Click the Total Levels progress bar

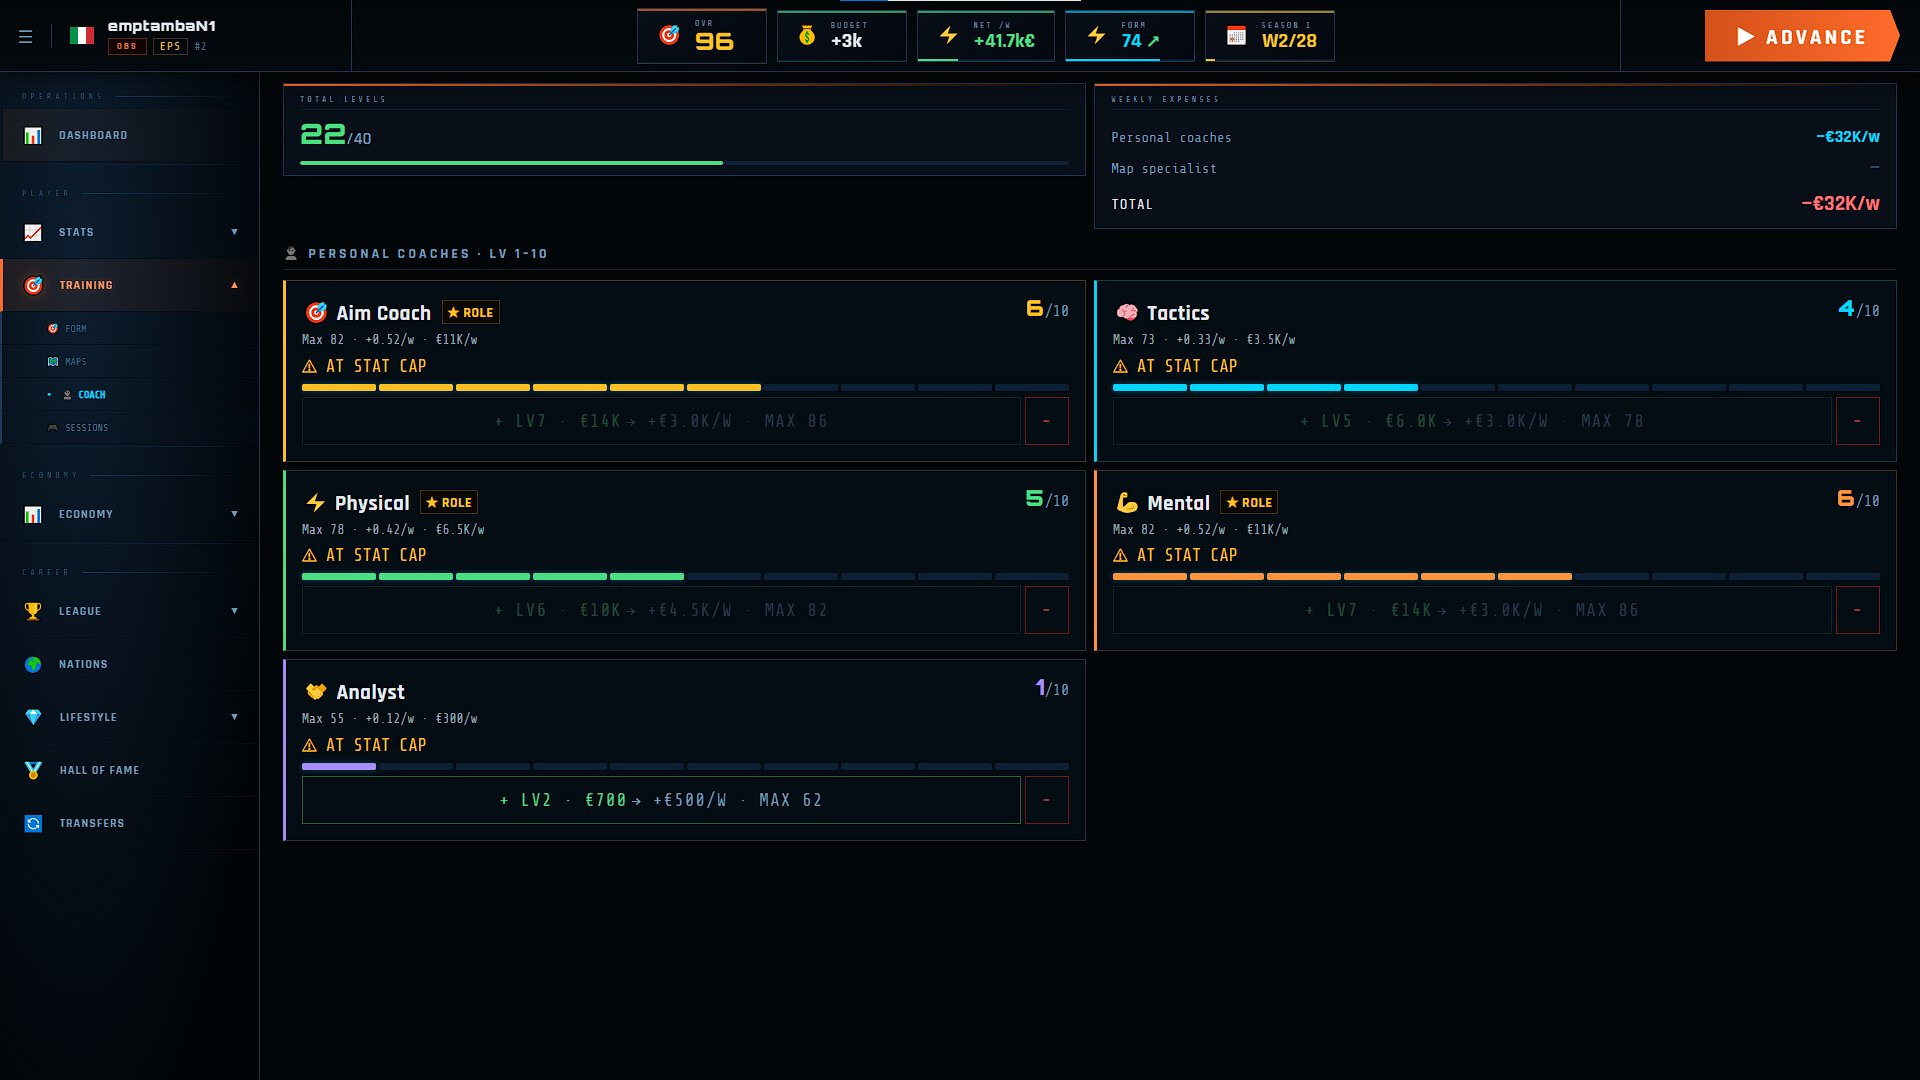pos(684,162)
